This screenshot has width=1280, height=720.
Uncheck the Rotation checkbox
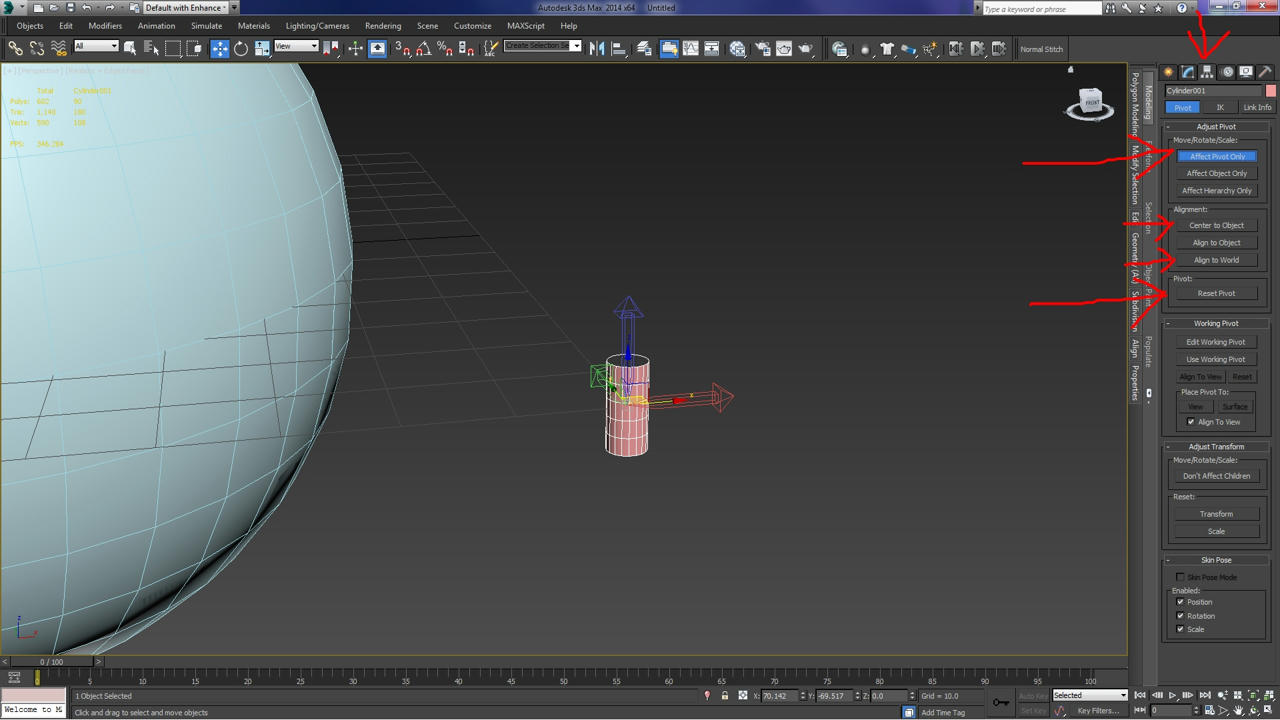pyautogui.click(x=1181, y=616)
